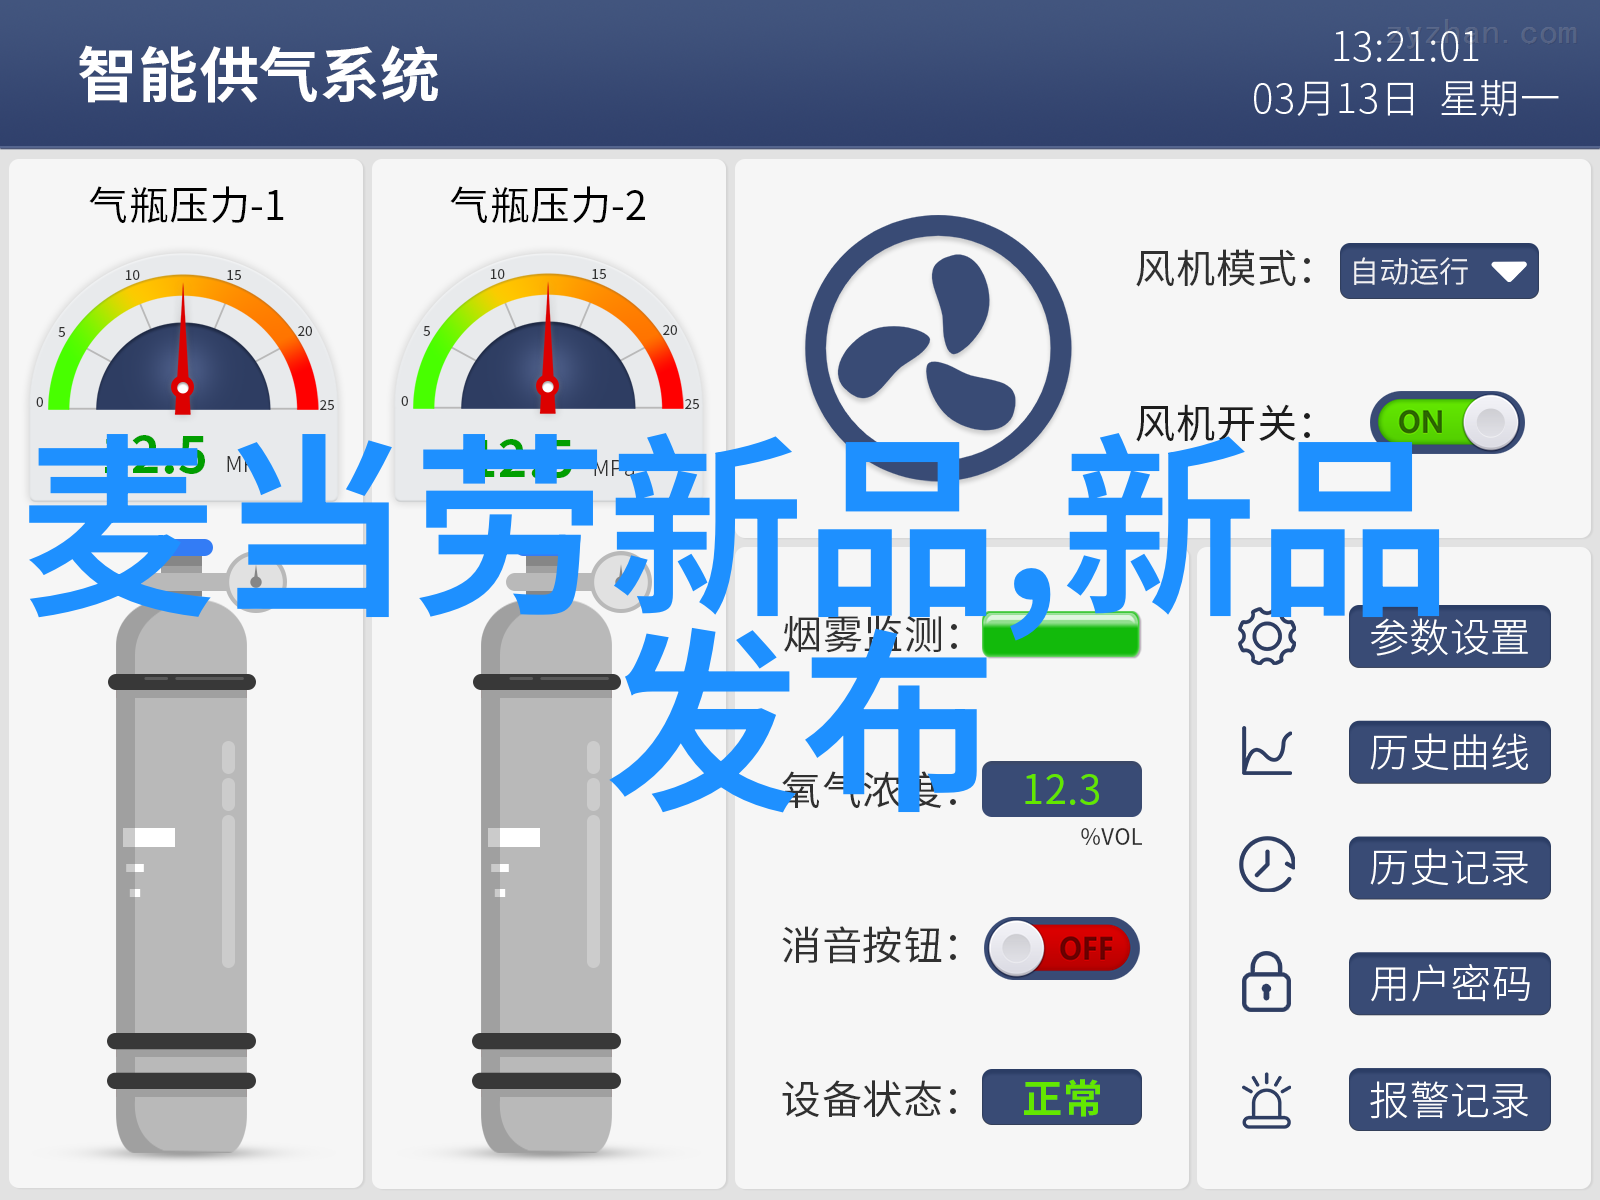
Task: Toggle the 风机开关 ON switch
Action: click(x=1447, y=422)
